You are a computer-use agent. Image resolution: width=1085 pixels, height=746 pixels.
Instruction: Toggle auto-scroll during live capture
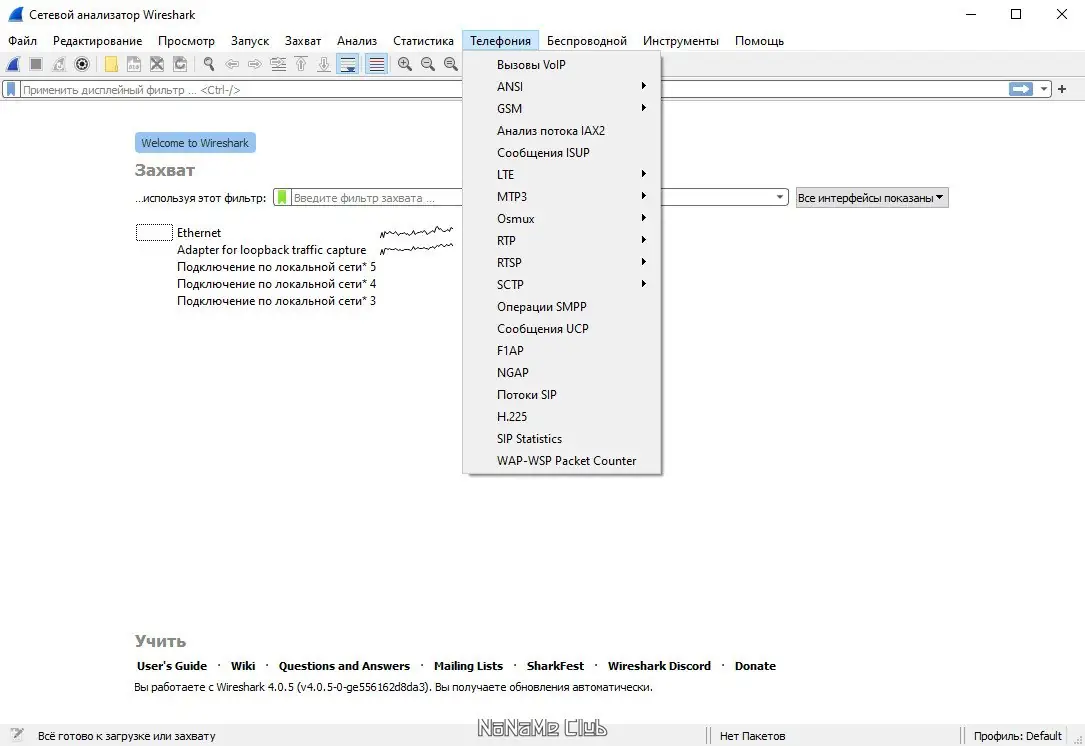coord(347,64)
